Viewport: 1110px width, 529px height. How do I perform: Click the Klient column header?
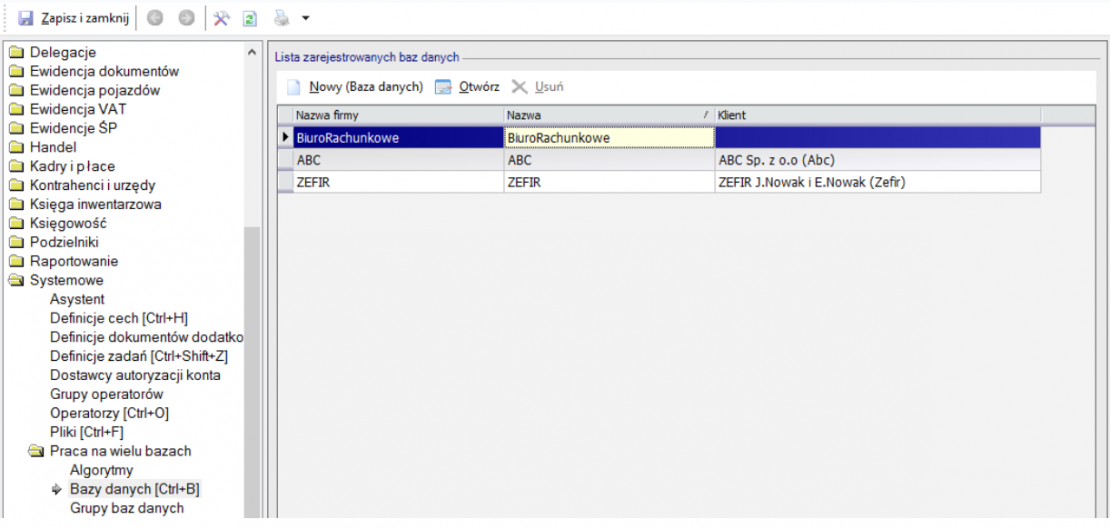(876, 115)
